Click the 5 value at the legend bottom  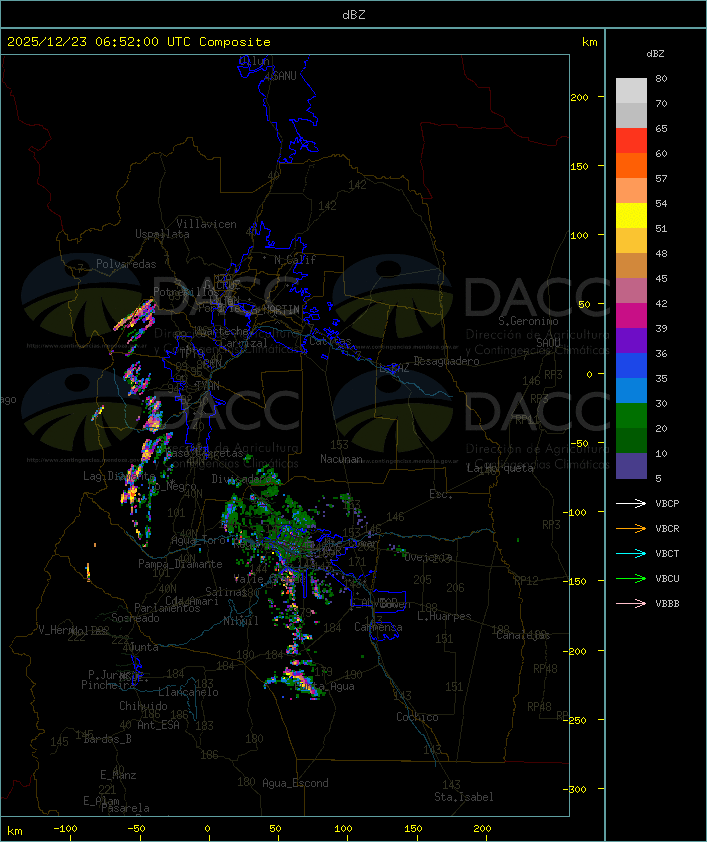click(658, 478)
